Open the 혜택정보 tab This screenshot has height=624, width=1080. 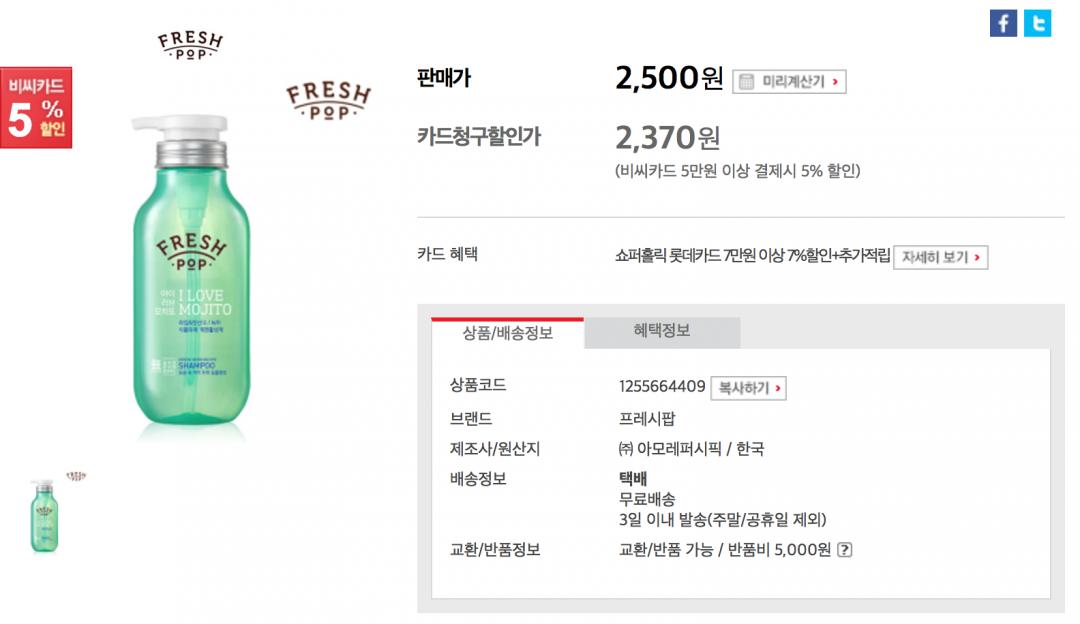coord(661,330)
